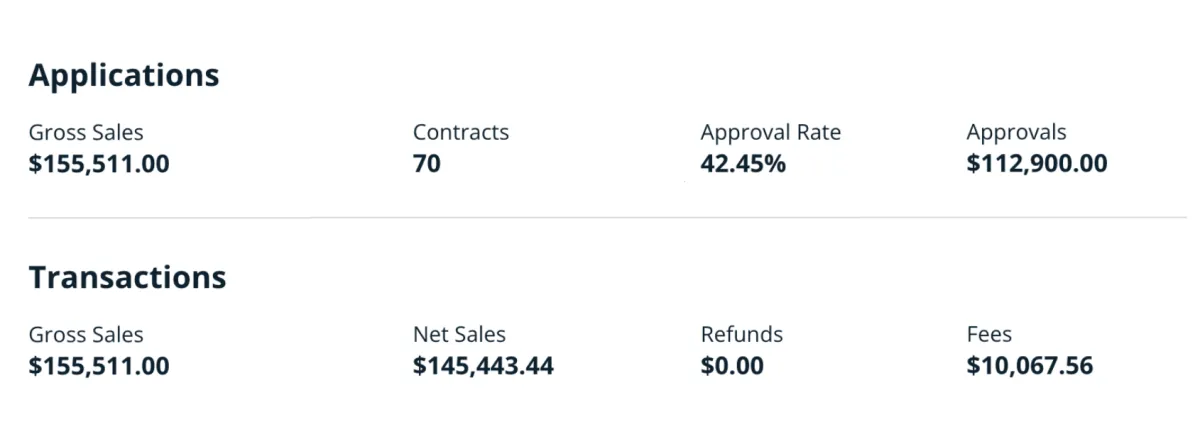Image resolution: width=1200 pixels, height=434 pixels.
Task: Click the Transactions $155,511.00 gross sales value
Action: tap(99, 366)
